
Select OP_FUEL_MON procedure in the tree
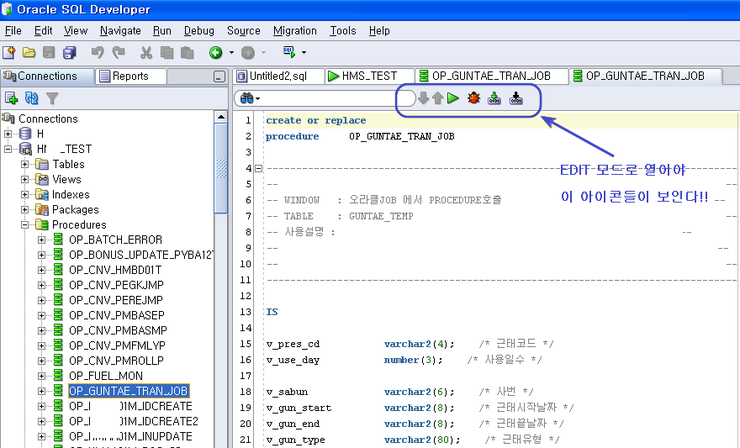tap(106, 375)
